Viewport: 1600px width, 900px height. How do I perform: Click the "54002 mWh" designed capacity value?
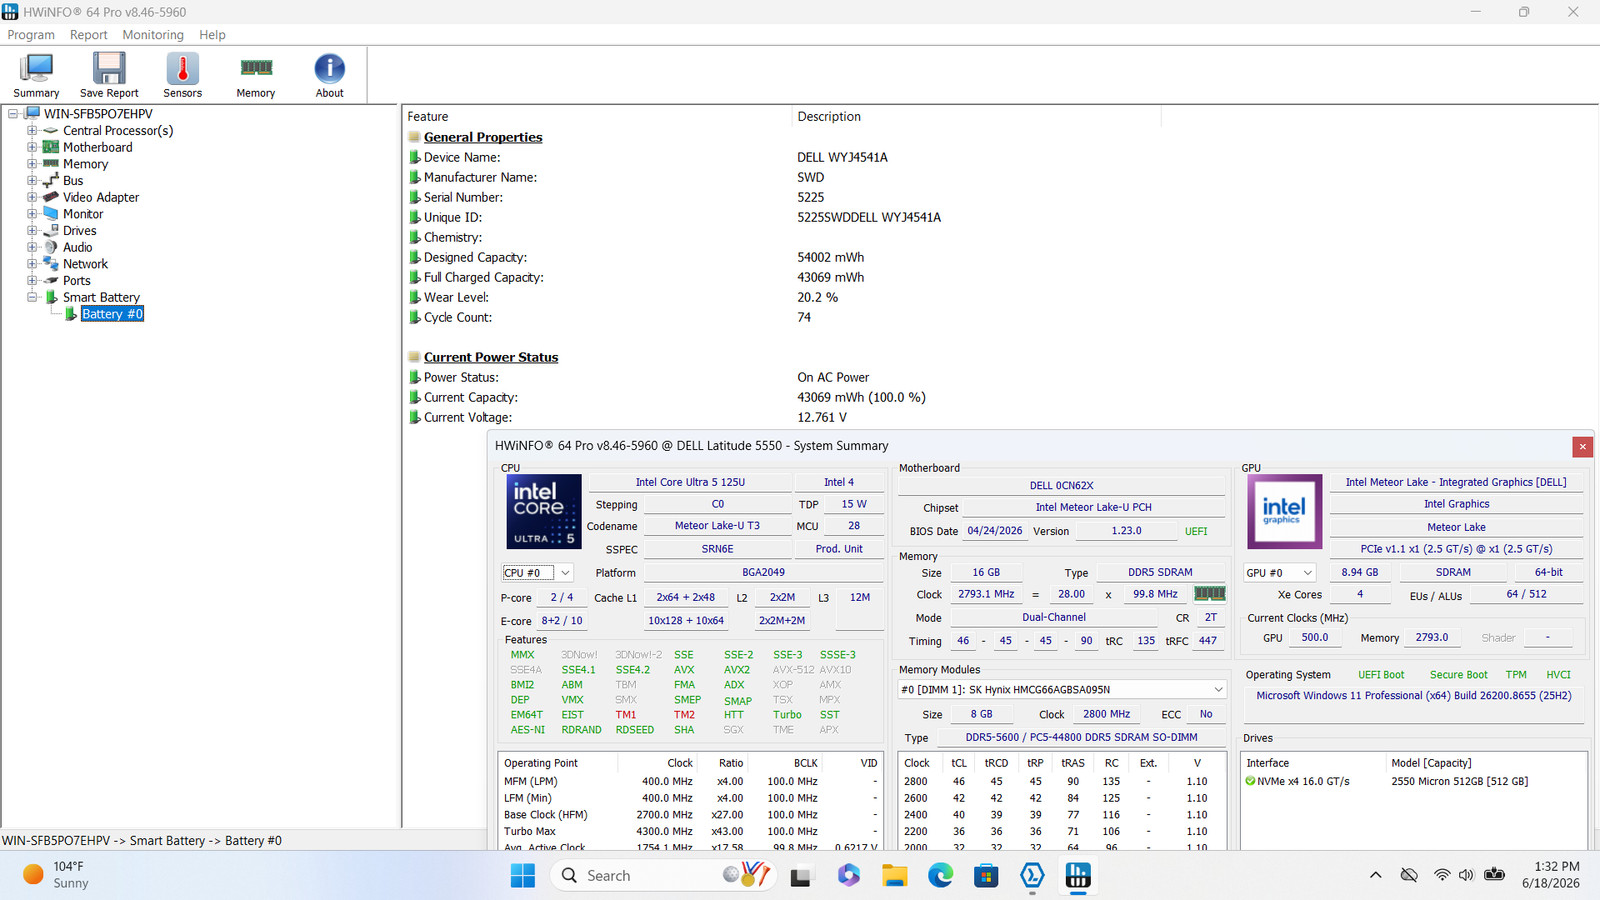point(831,257)
